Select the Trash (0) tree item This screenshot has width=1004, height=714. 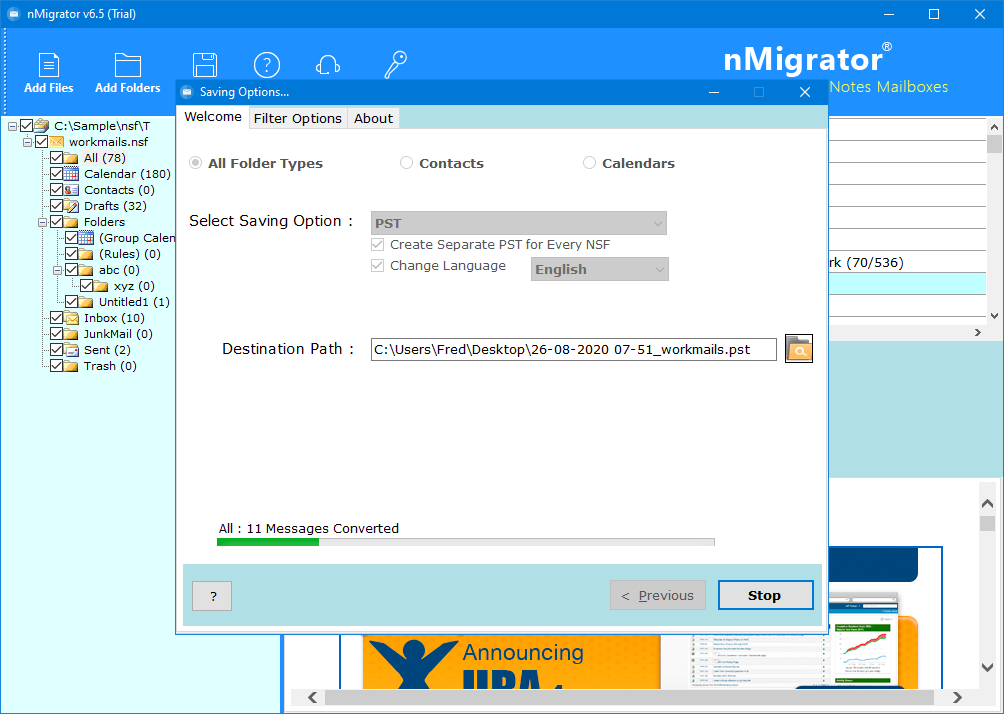[110, 366]
